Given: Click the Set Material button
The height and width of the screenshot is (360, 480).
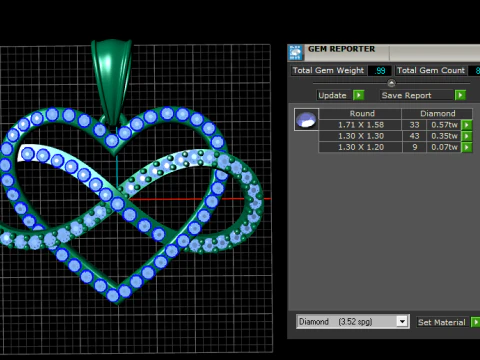Looking at the screenshot, I should (x=442, y=322).
